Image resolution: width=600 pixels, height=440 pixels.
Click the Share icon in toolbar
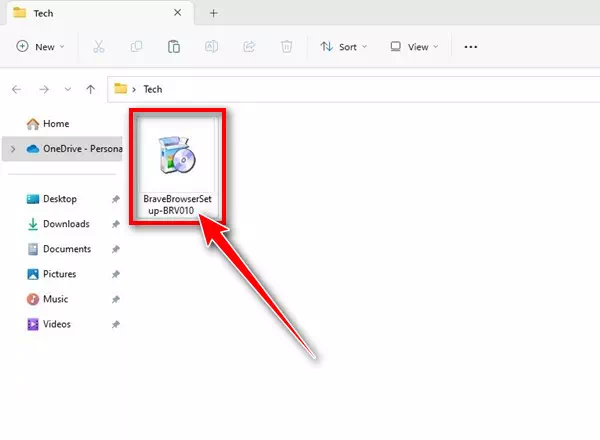pyautogui.click(x=249, y=47)
